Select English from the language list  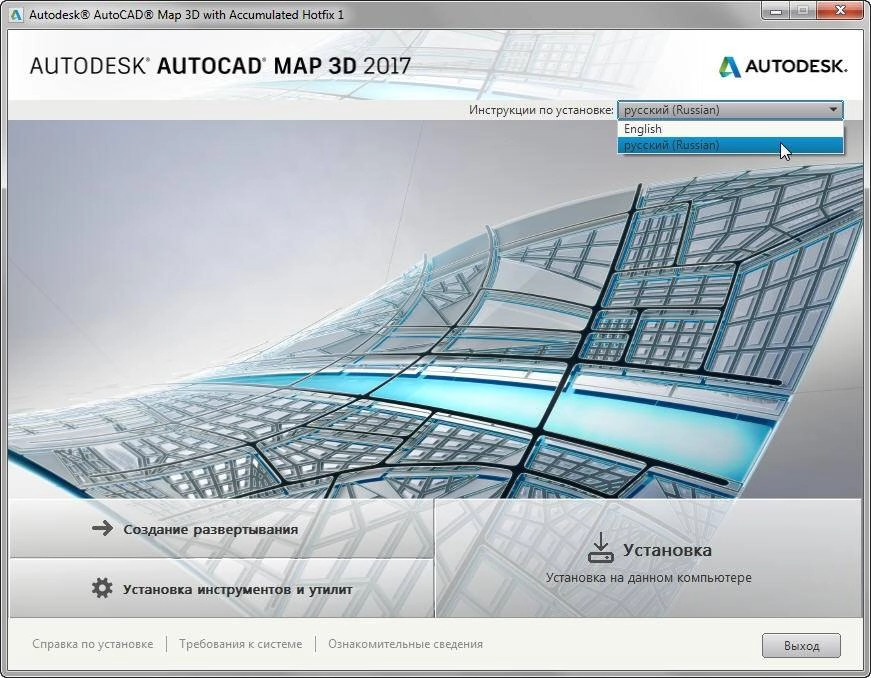tap(730, 129)
